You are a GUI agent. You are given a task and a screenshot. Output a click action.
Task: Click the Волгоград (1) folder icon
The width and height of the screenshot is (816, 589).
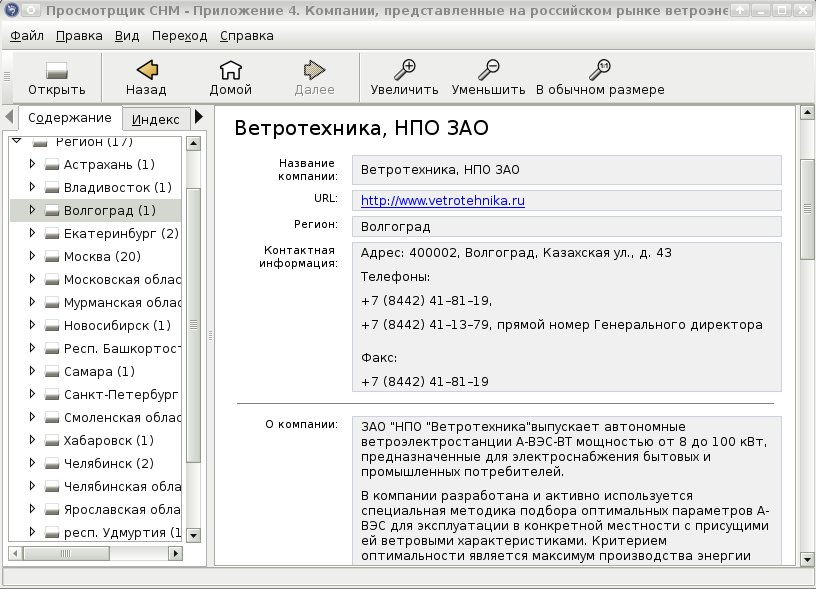pyautogui.click(x=52, y=211)
